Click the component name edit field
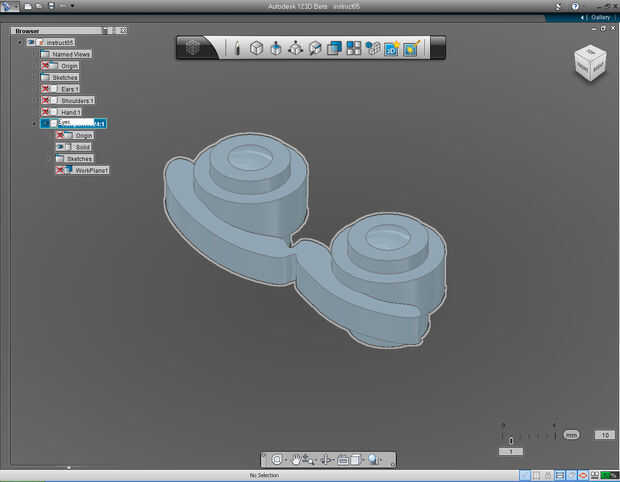This screenshot has height=482, width=620. [76, 123]
